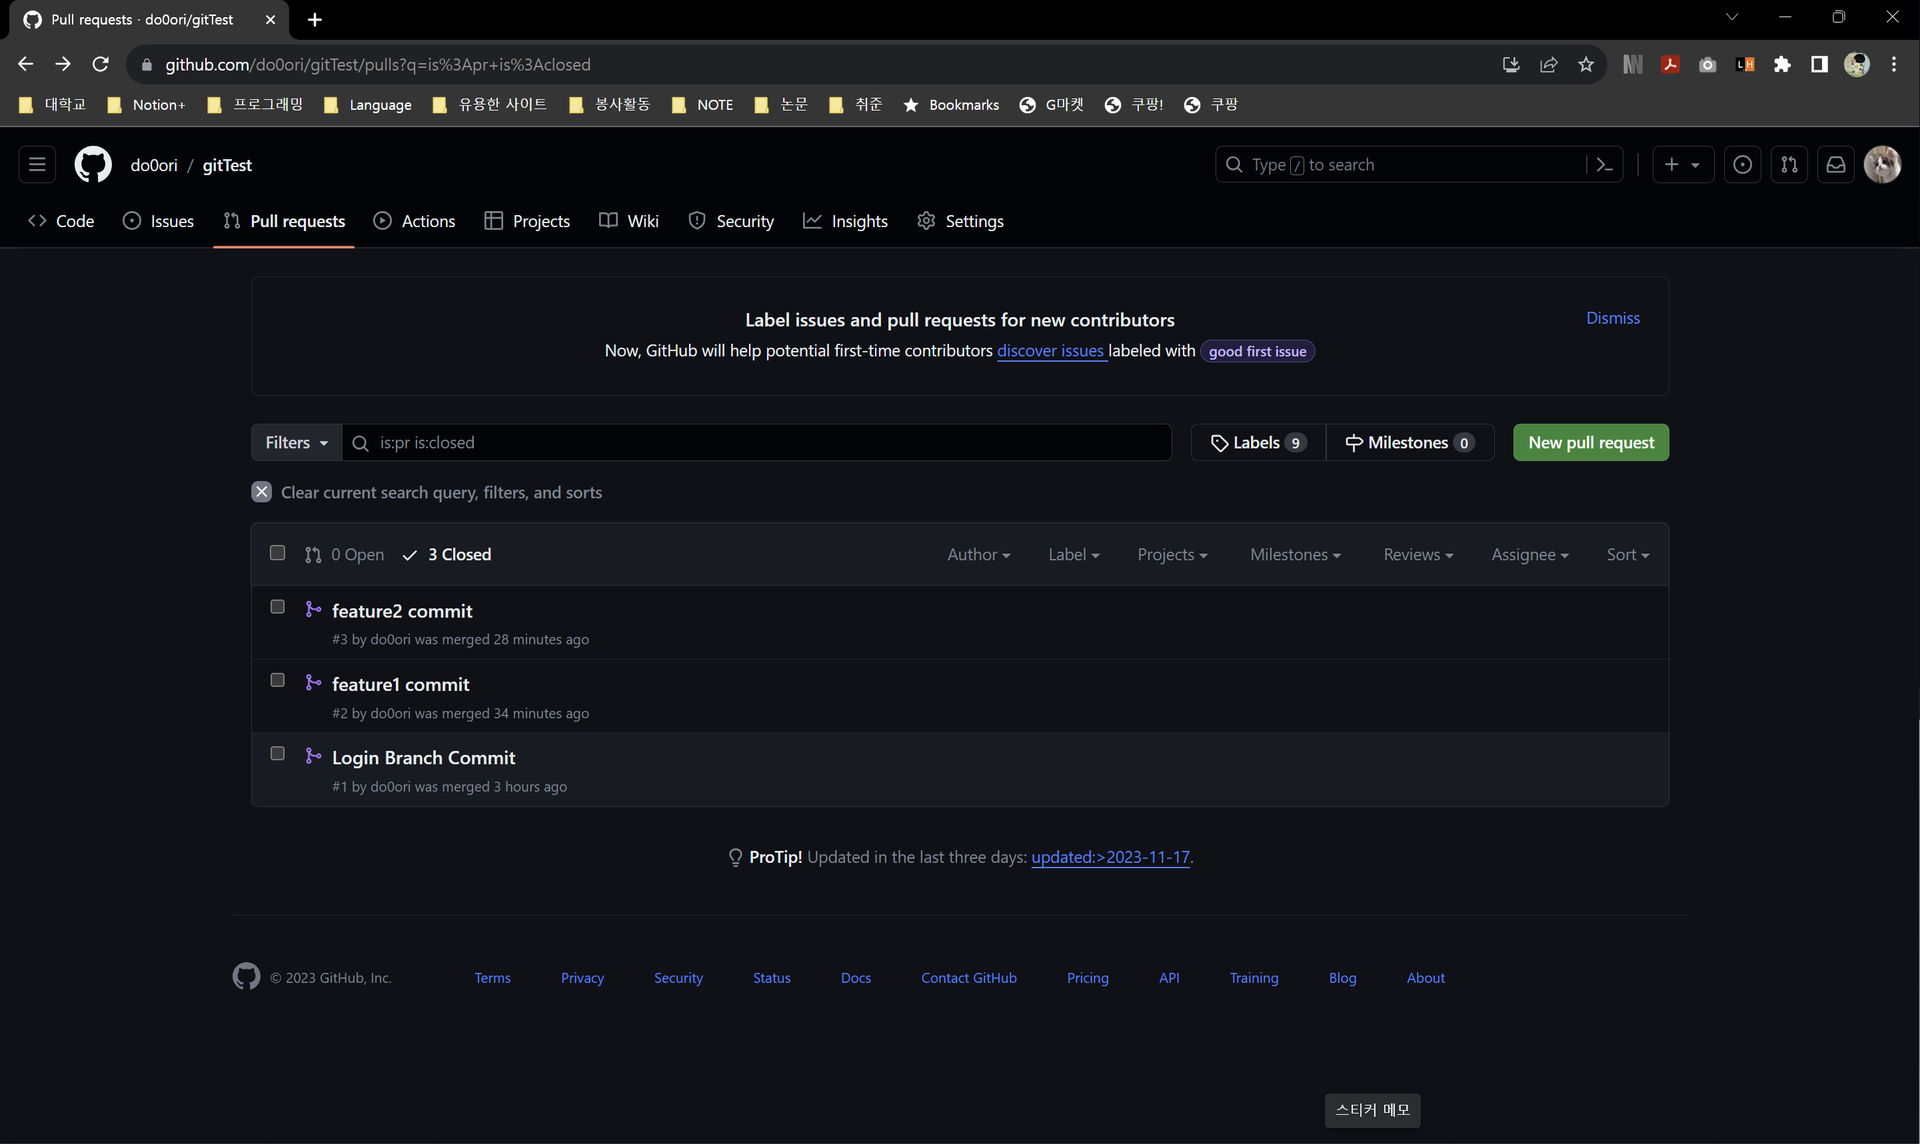This screenshot has height=1144, width=1920.
Task: Click the browser address bar URL
Action: tap(378, 64)
